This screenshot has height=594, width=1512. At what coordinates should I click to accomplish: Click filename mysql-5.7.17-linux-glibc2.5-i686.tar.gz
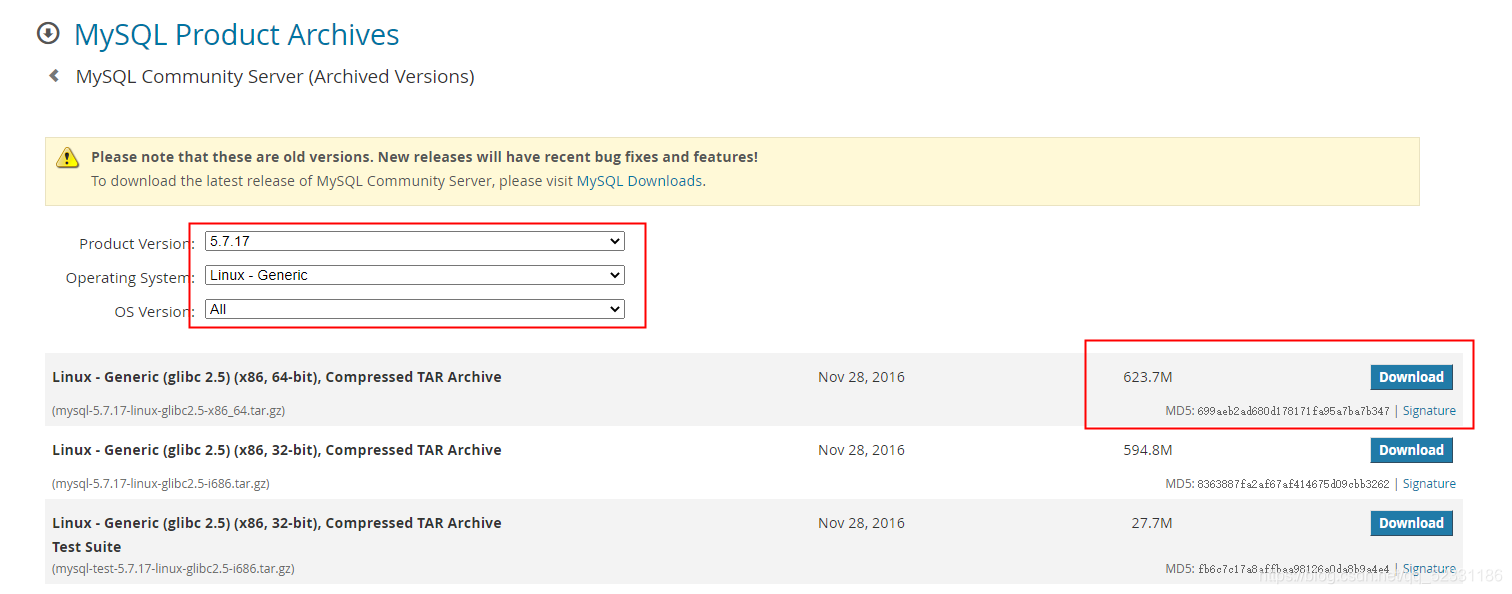pyautogui.click(x=160, y=484)
